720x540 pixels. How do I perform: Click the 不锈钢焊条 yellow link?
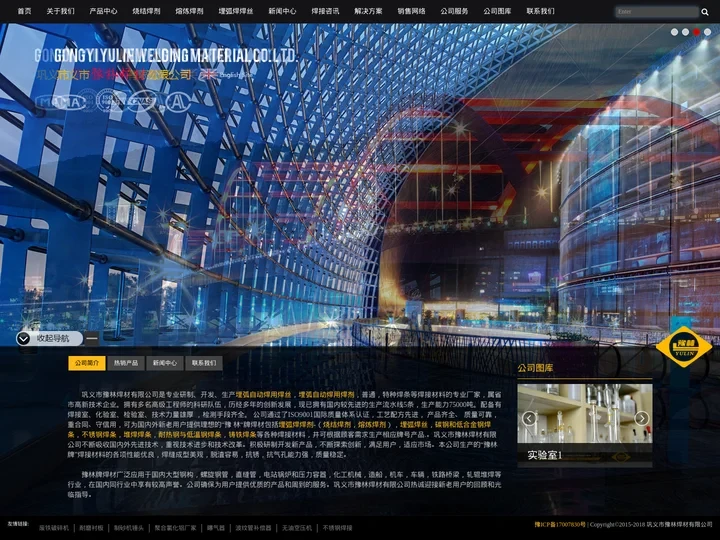point(99,435)
